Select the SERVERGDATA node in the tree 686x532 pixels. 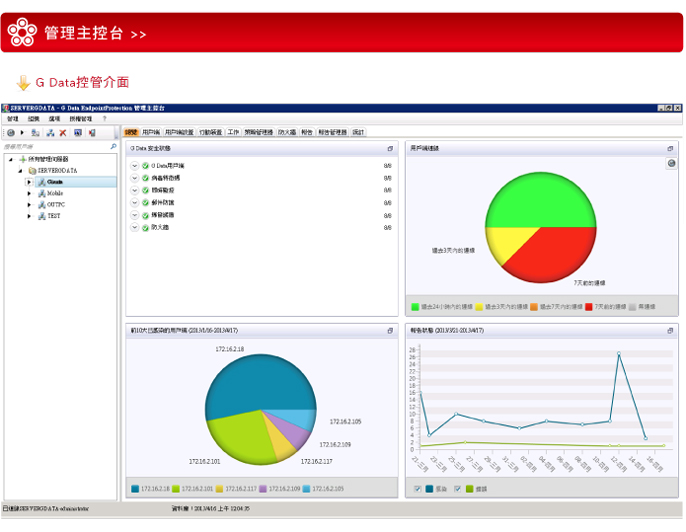57,171
